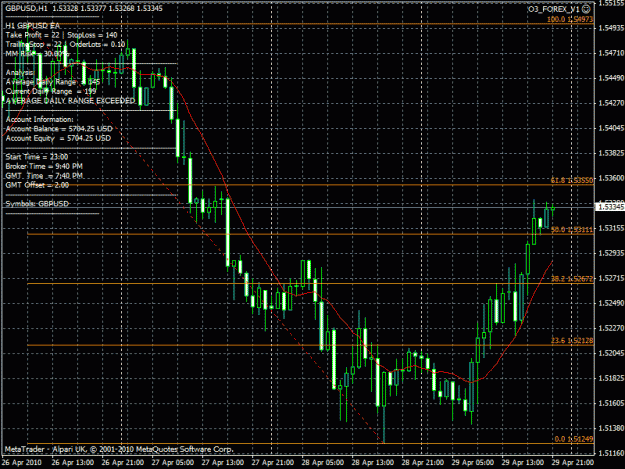Click the 1.52270 price axis value

point(611,328)
